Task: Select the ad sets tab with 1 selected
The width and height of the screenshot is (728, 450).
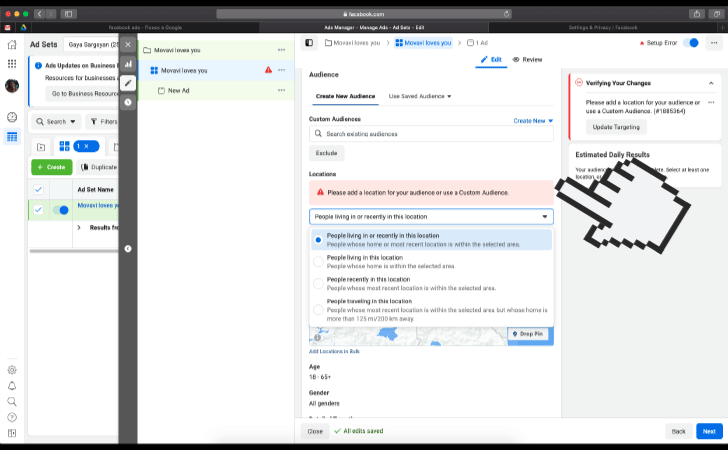Action: tap(79, 146)
